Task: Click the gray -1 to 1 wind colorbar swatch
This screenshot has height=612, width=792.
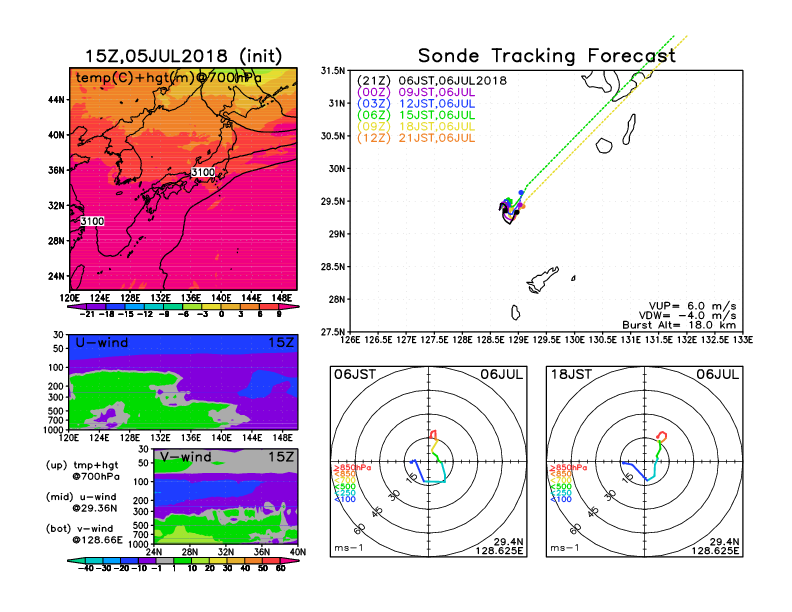Action: [x=164, y=560]
